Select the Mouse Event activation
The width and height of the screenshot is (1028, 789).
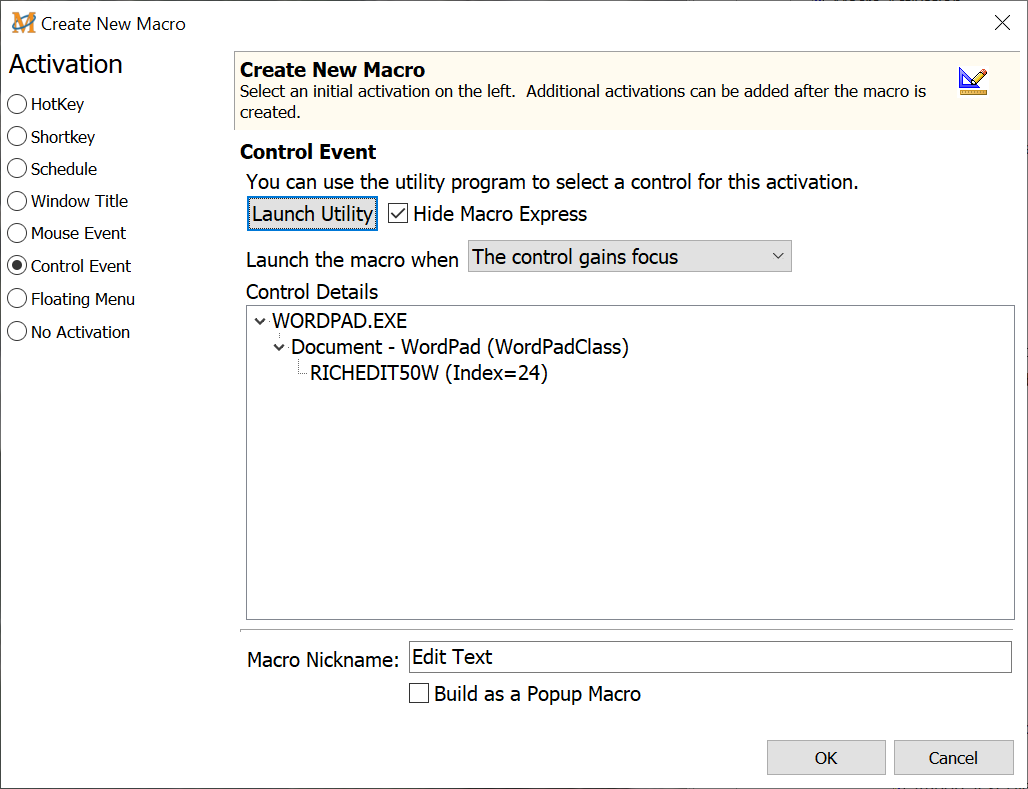(17, 233)
